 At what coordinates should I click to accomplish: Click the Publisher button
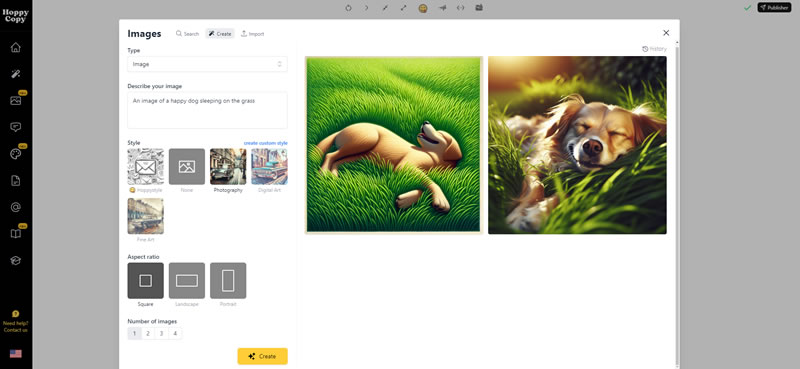[x=774, y=8]
